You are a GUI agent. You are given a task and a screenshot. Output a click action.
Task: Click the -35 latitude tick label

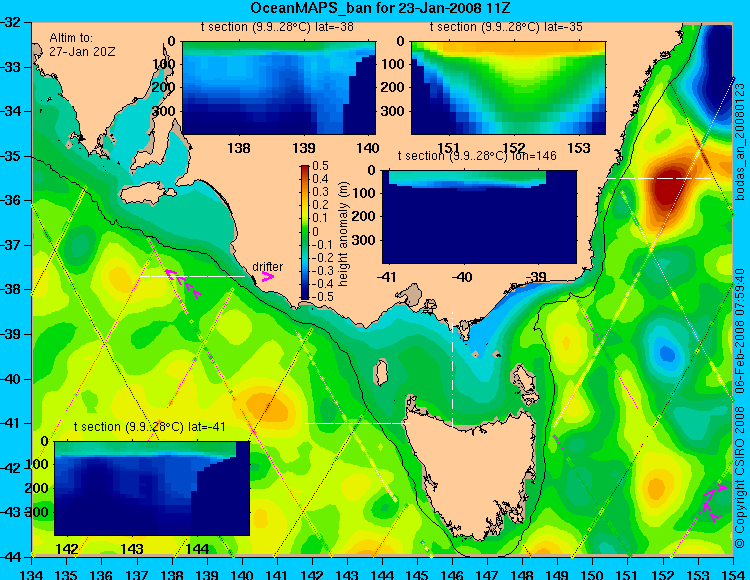click(11, 156)
